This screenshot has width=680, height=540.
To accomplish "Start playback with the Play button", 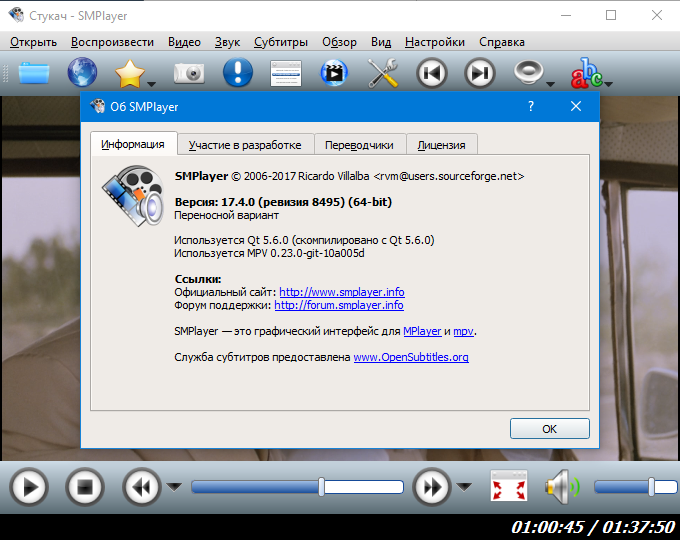I will click(x=29, y=487).
